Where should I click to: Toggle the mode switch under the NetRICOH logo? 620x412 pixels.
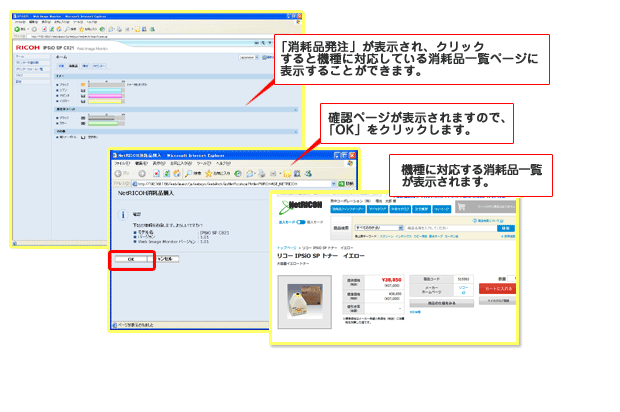pos(301,222)
